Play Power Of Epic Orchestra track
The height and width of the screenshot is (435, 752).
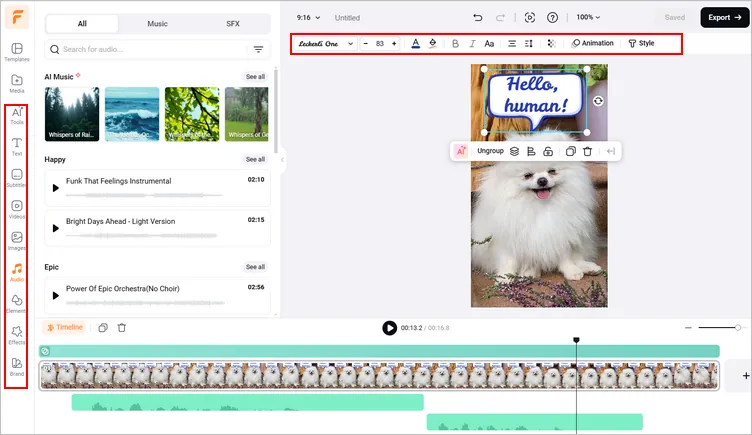point(56,295)
